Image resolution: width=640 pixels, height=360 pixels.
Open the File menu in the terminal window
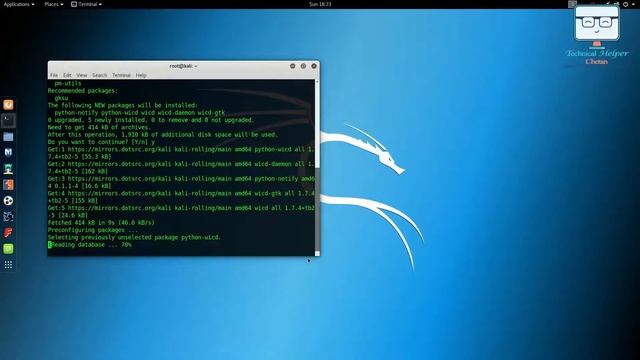point(54,75)
